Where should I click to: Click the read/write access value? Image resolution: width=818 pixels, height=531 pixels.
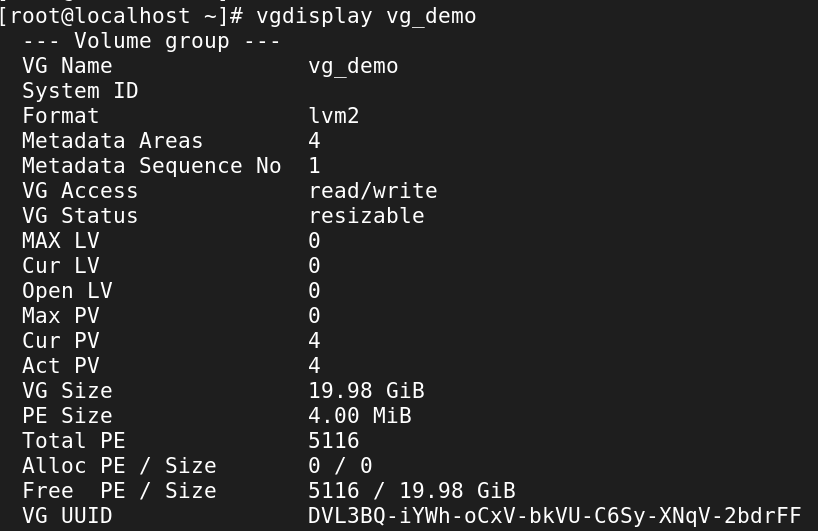(372, 191)
